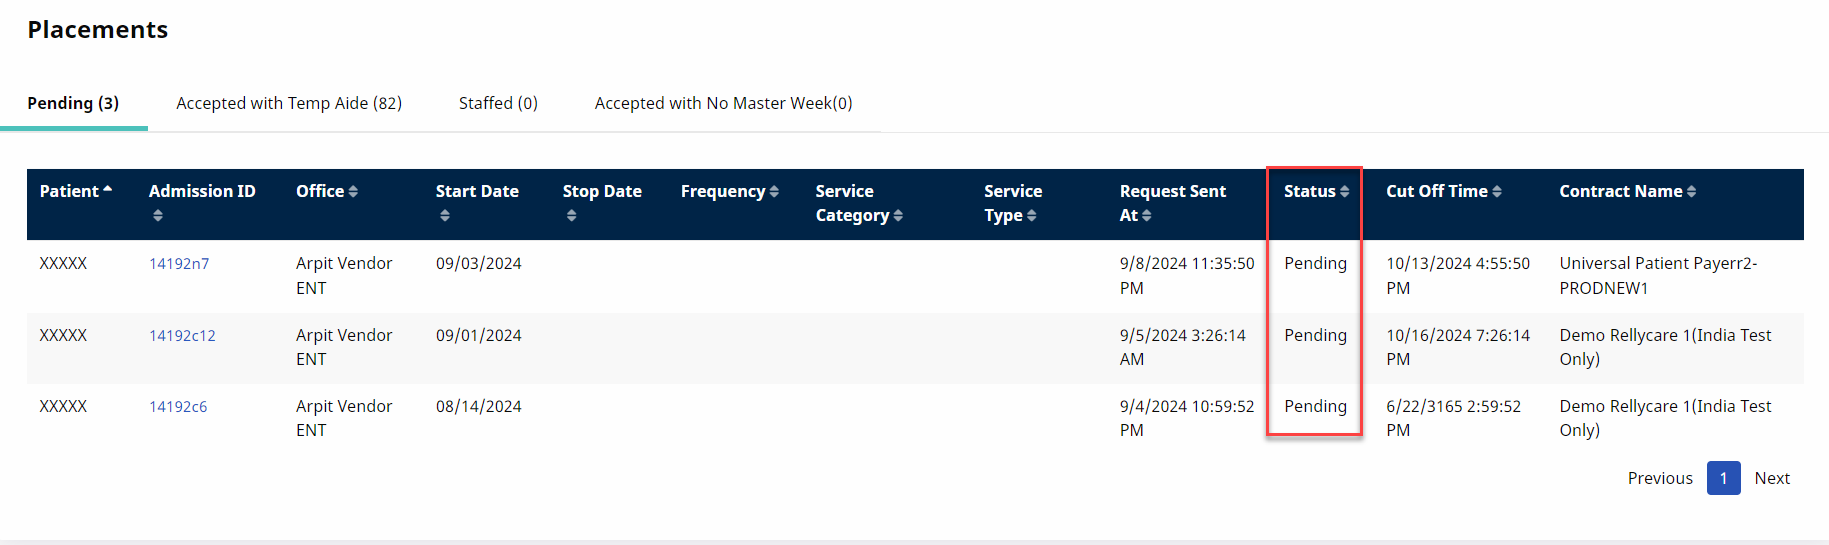Sort table by Patient column arrow

(107, 190)
